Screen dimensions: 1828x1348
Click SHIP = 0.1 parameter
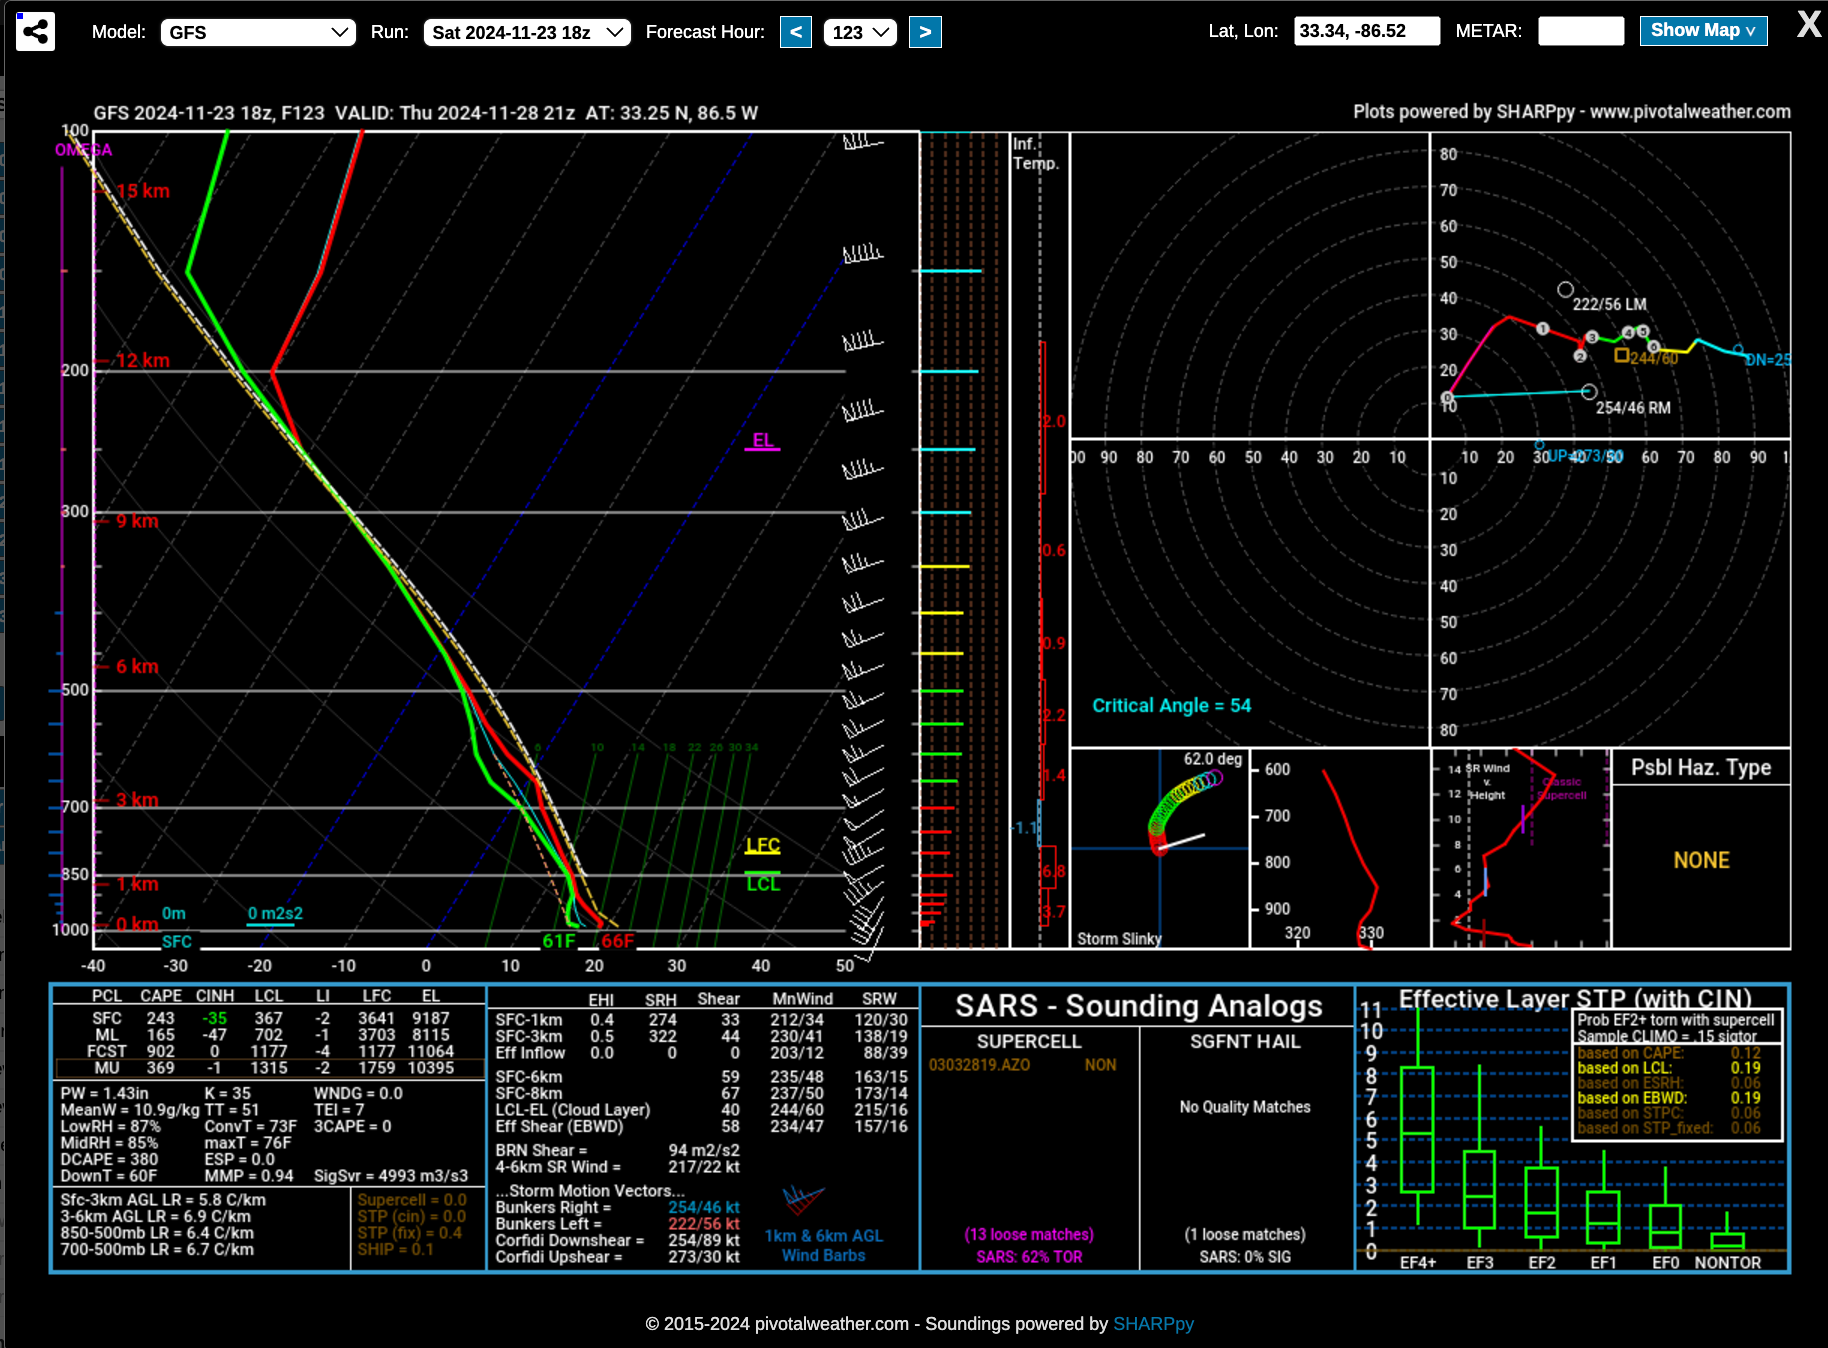pos(395,1250)
